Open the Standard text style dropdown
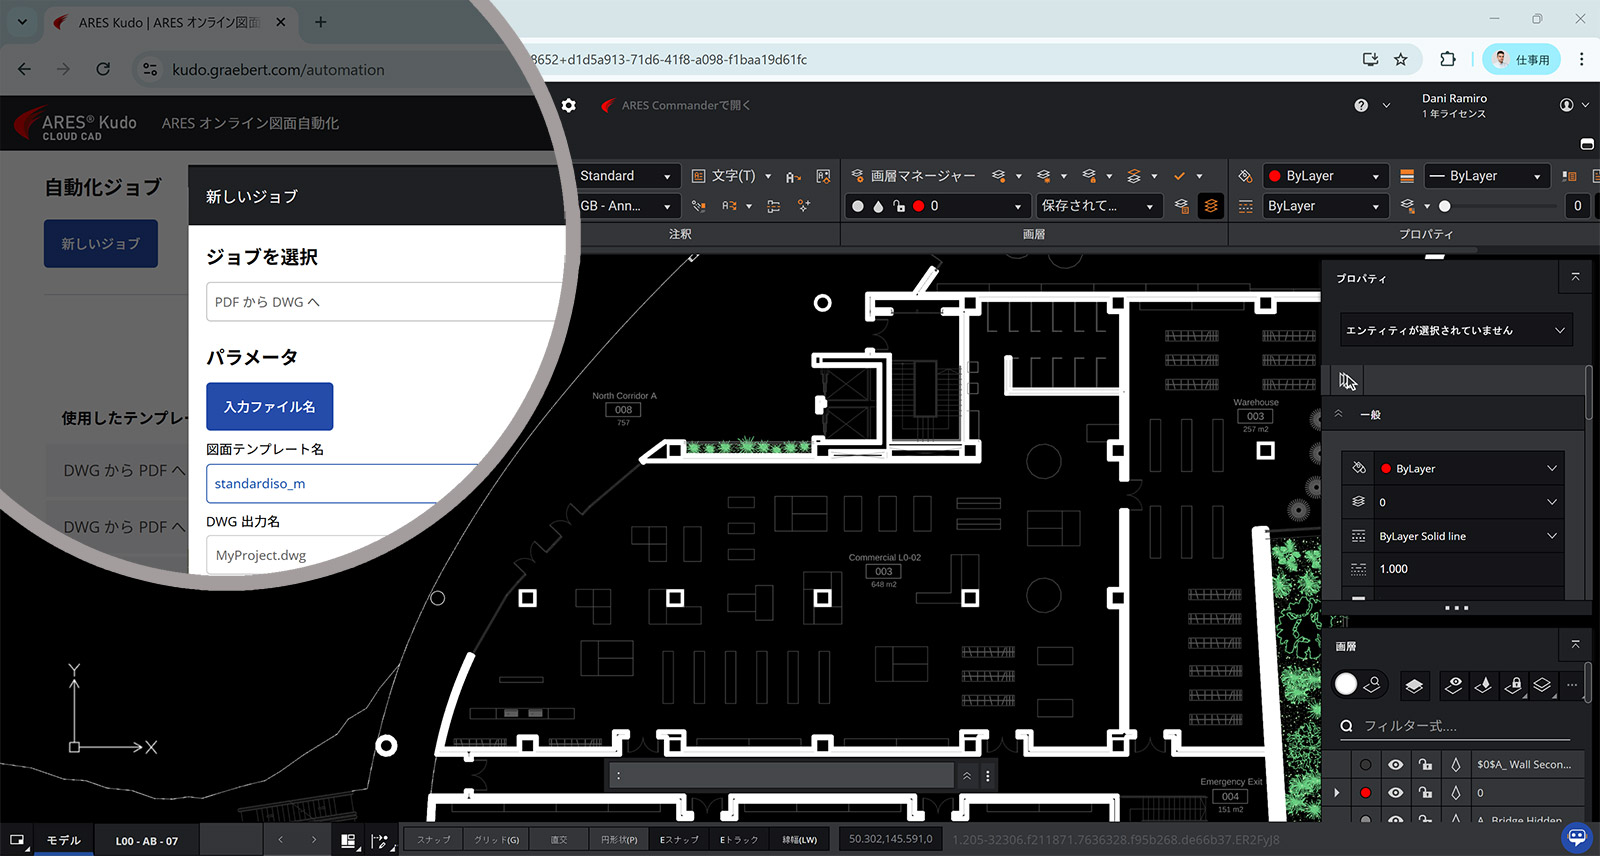This screenshot has width=1600, height=856. coord(625,176)
